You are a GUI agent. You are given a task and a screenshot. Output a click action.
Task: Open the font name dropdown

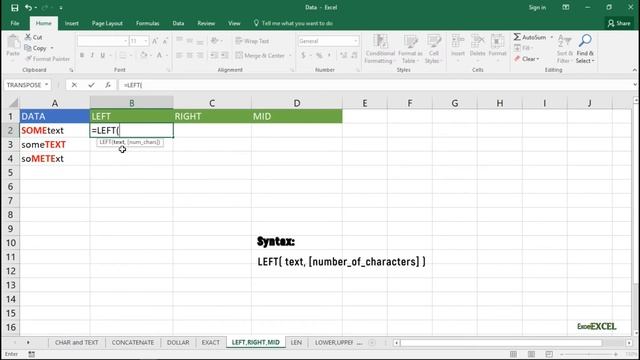click(x=125, y=41)
